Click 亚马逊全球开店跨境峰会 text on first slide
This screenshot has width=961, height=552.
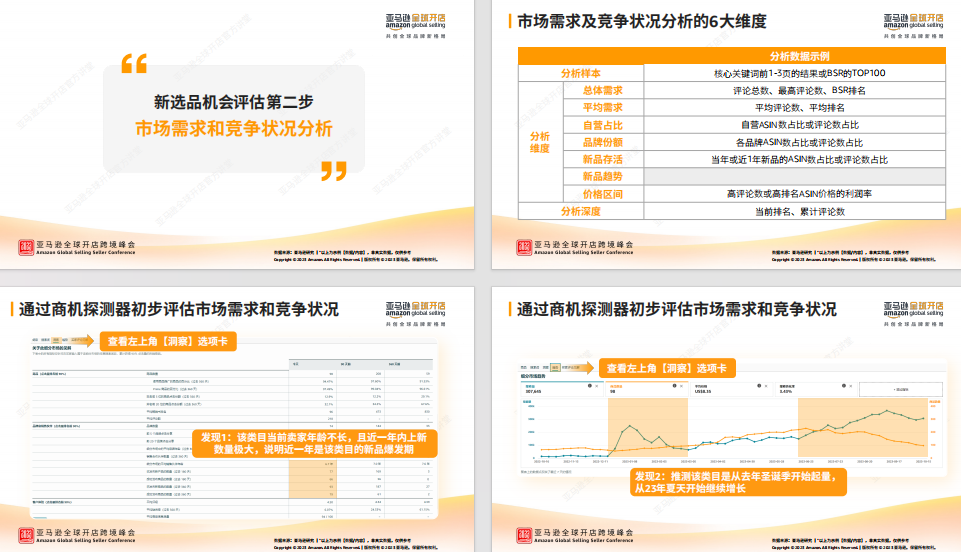pos(86,244)
